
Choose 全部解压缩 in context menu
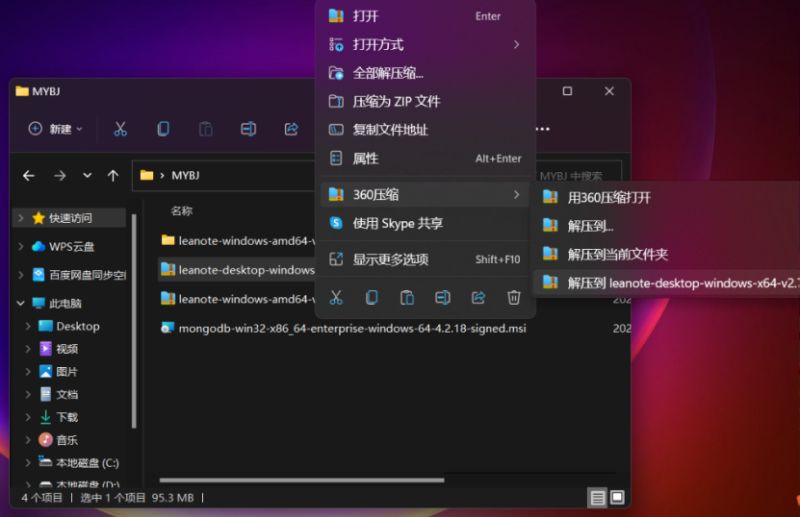coord(425,73)
